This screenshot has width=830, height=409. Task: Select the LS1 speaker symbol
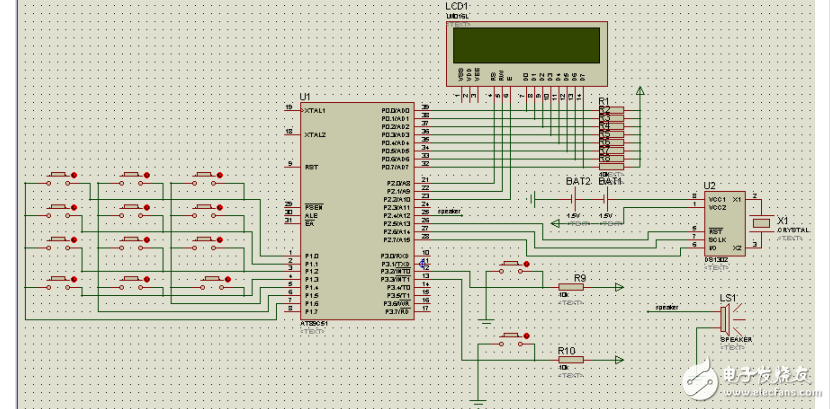(726, 320)
